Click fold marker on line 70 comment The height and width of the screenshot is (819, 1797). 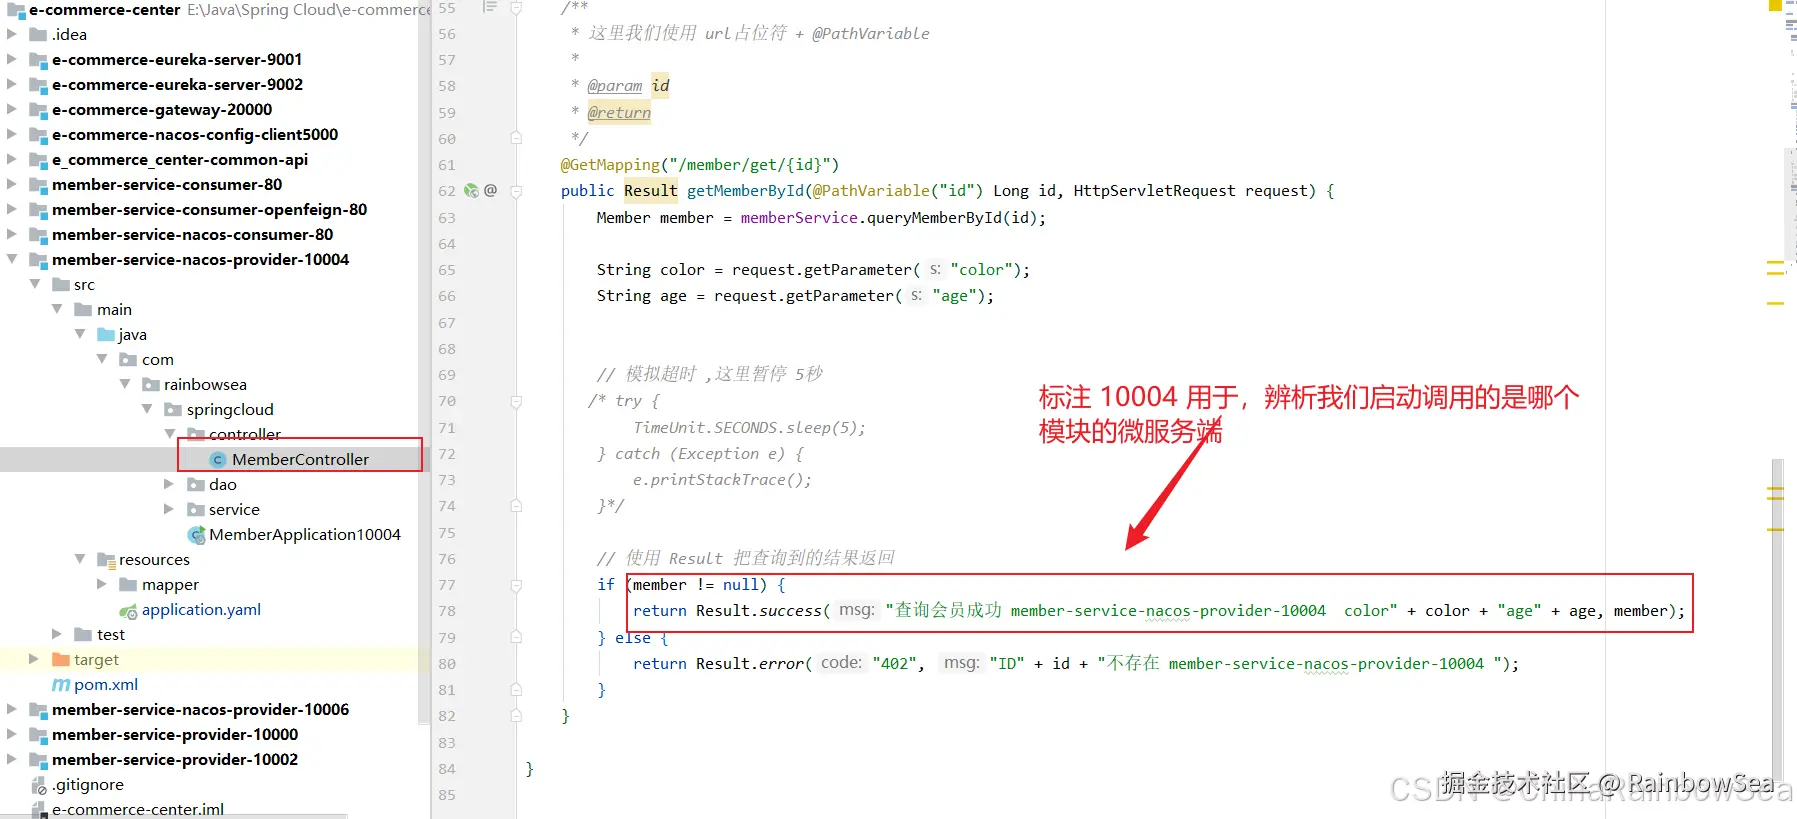[x=516, y=401]
